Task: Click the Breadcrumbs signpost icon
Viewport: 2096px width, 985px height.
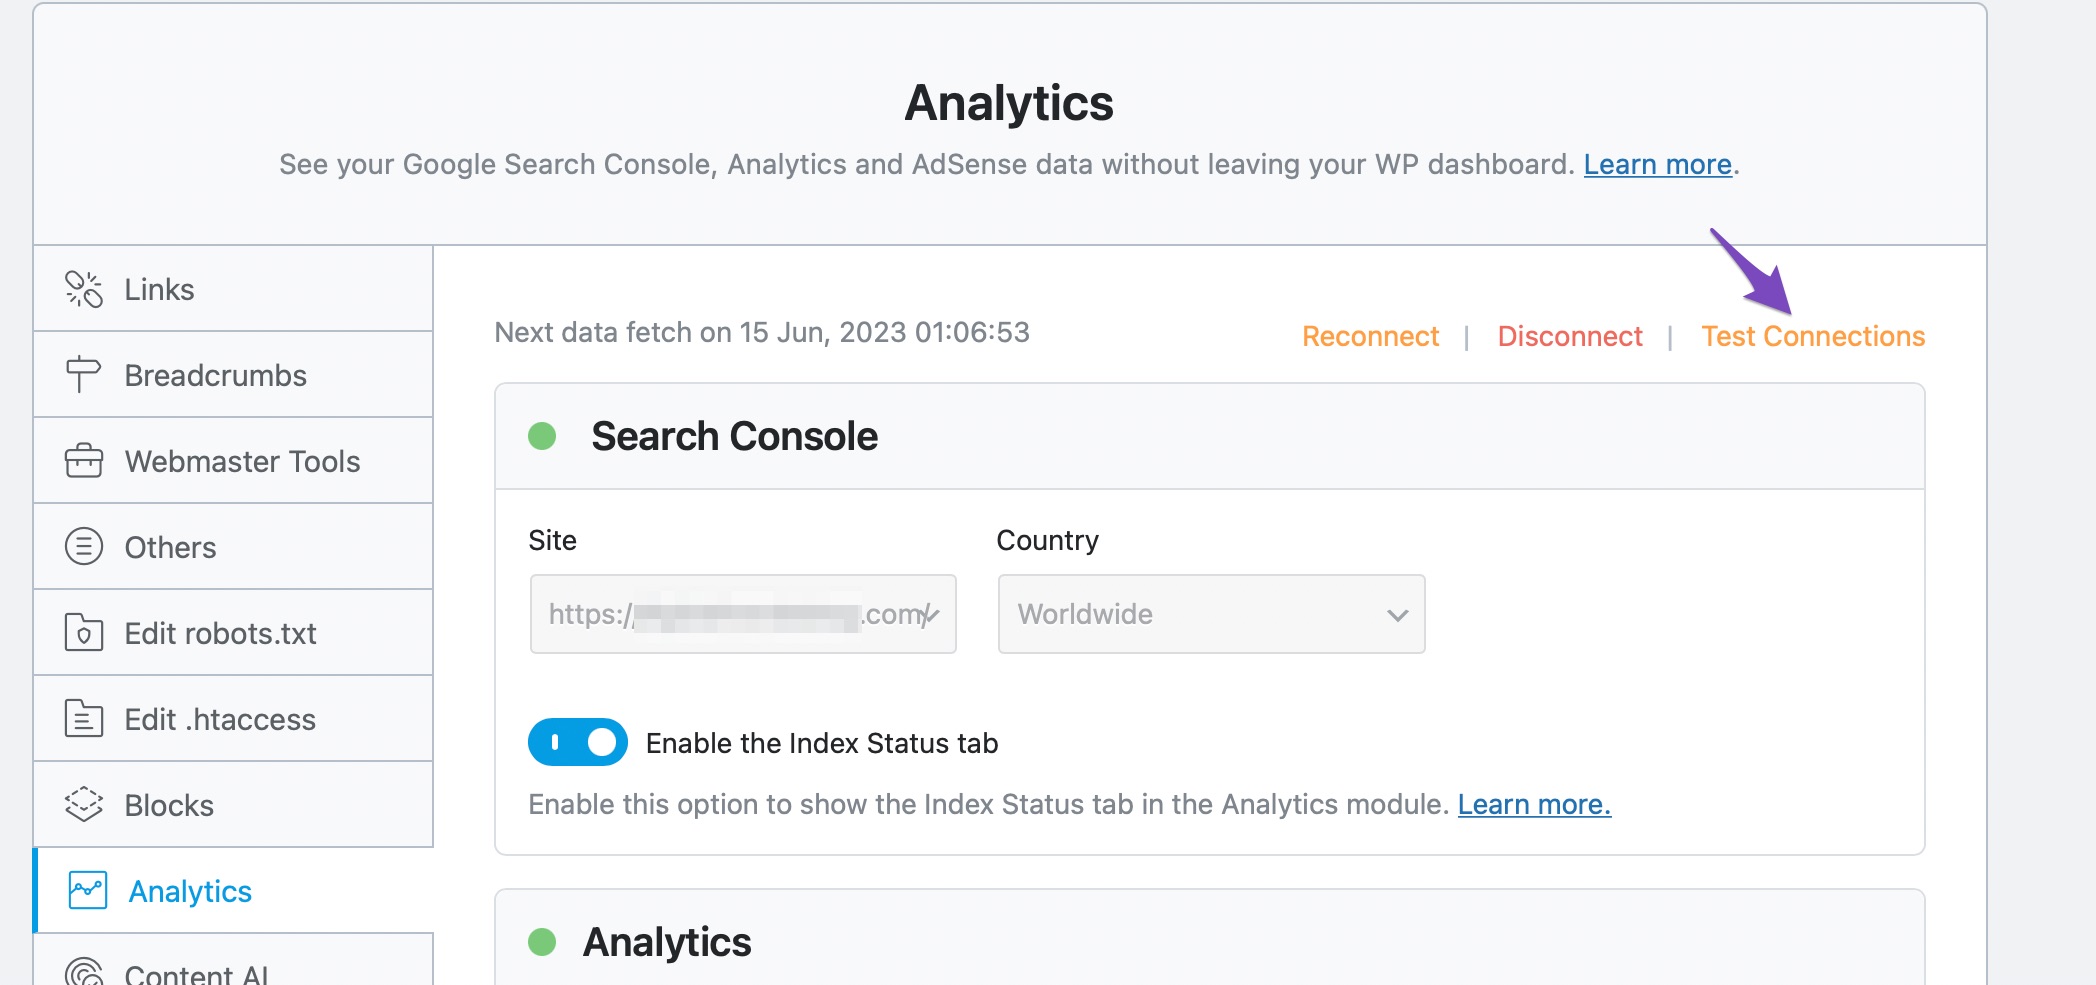Action: (83, 375)
